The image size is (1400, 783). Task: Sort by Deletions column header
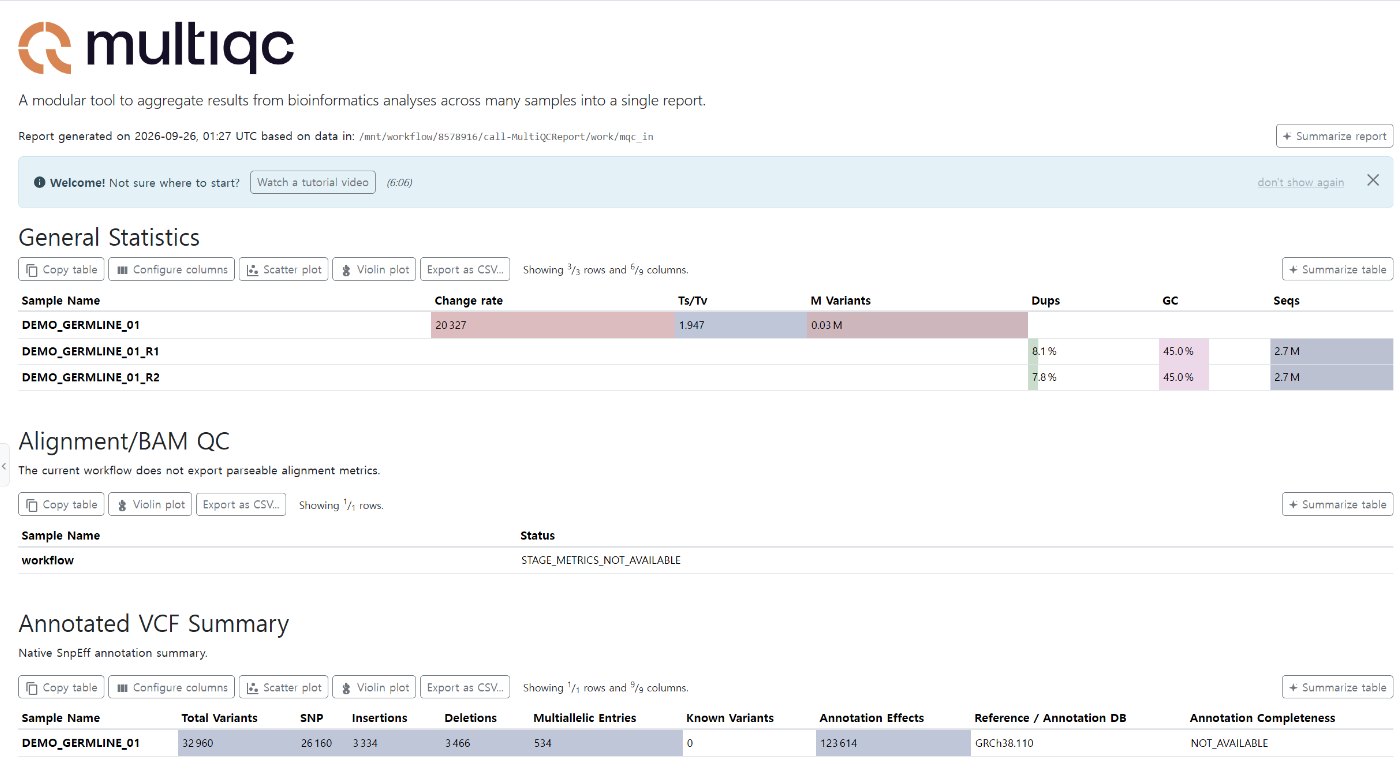click(471, 718)
